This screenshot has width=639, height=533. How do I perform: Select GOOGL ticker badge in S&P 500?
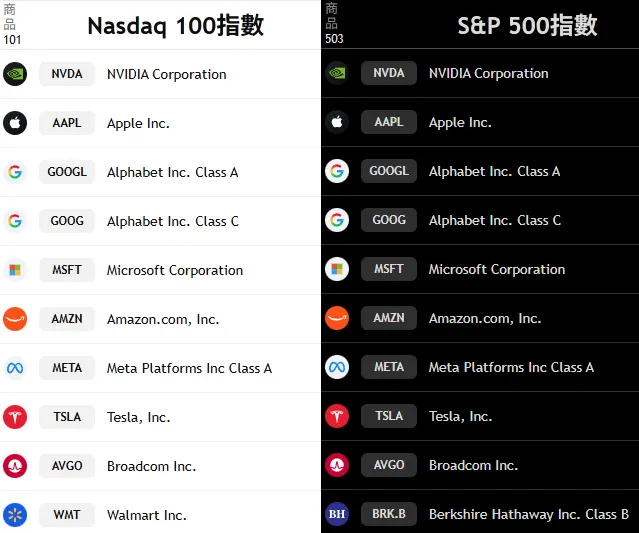click(389, 171)
